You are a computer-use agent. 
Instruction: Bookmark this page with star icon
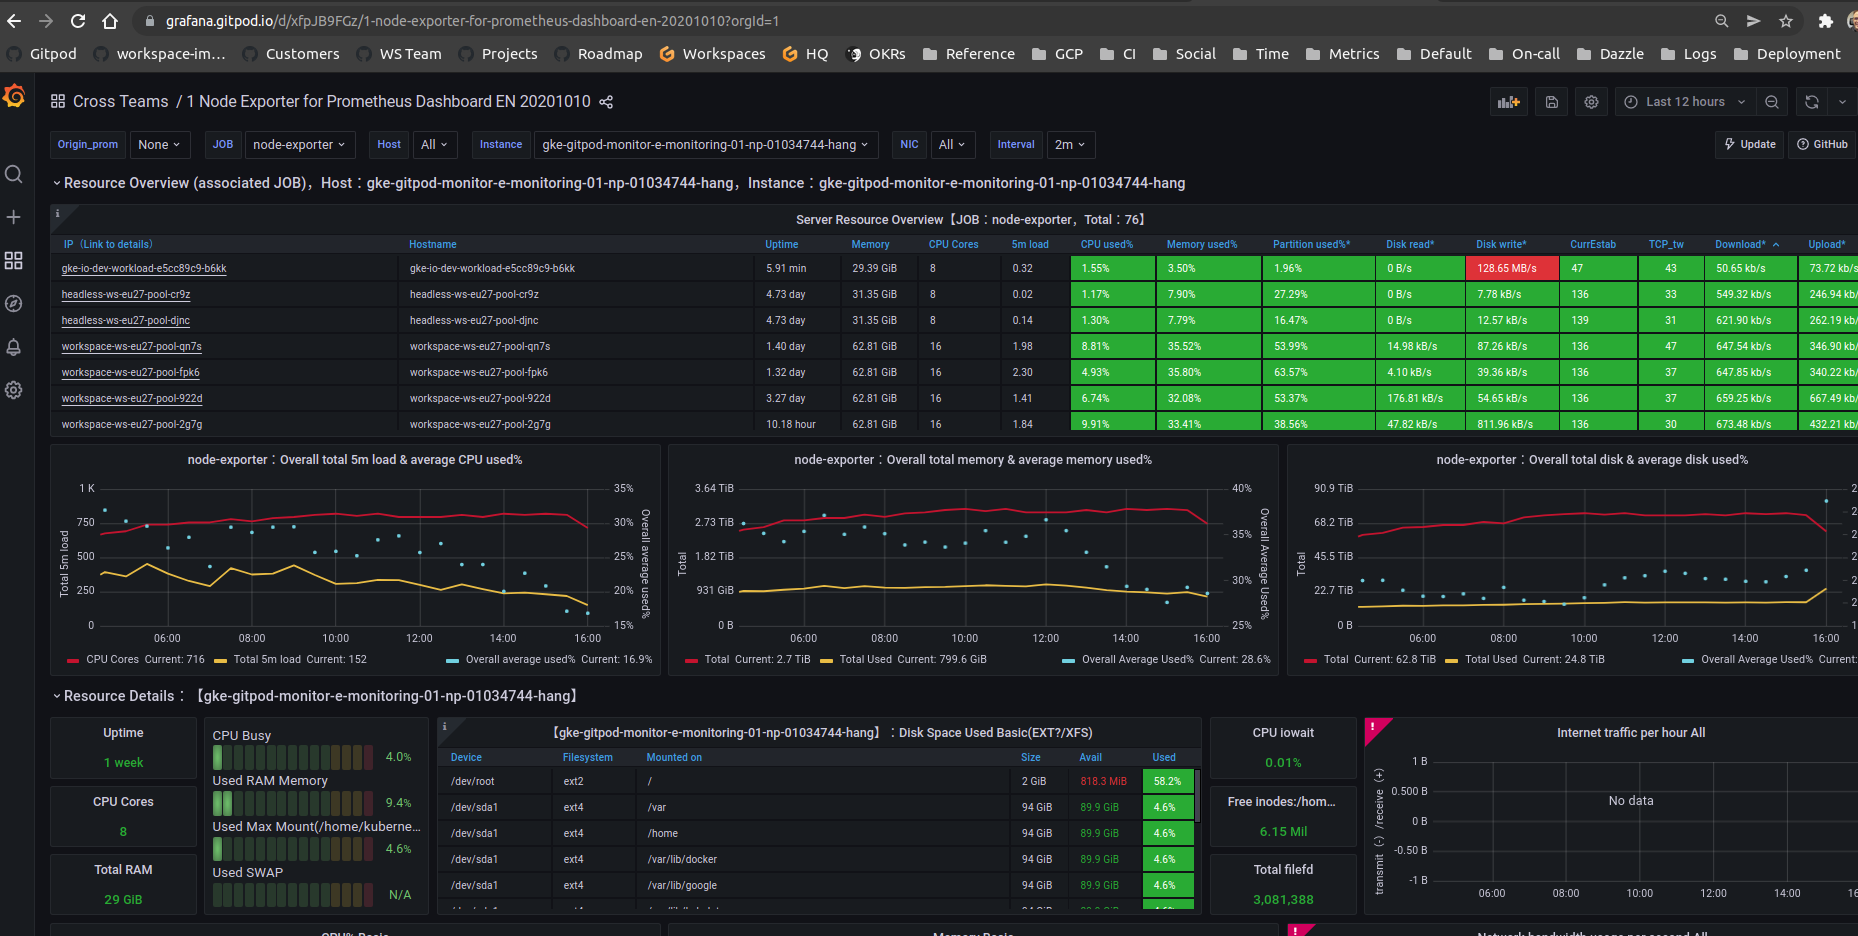[1786, 21]
